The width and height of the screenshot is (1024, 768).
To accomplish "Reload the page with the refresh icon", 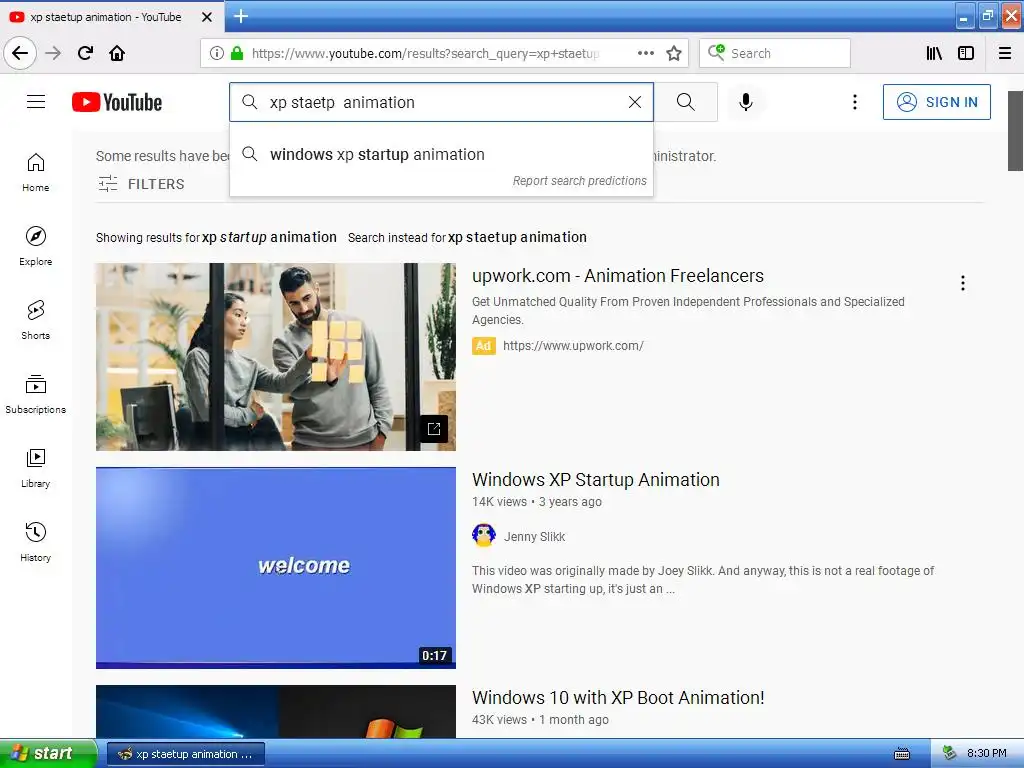I will [x=86, y=53].
